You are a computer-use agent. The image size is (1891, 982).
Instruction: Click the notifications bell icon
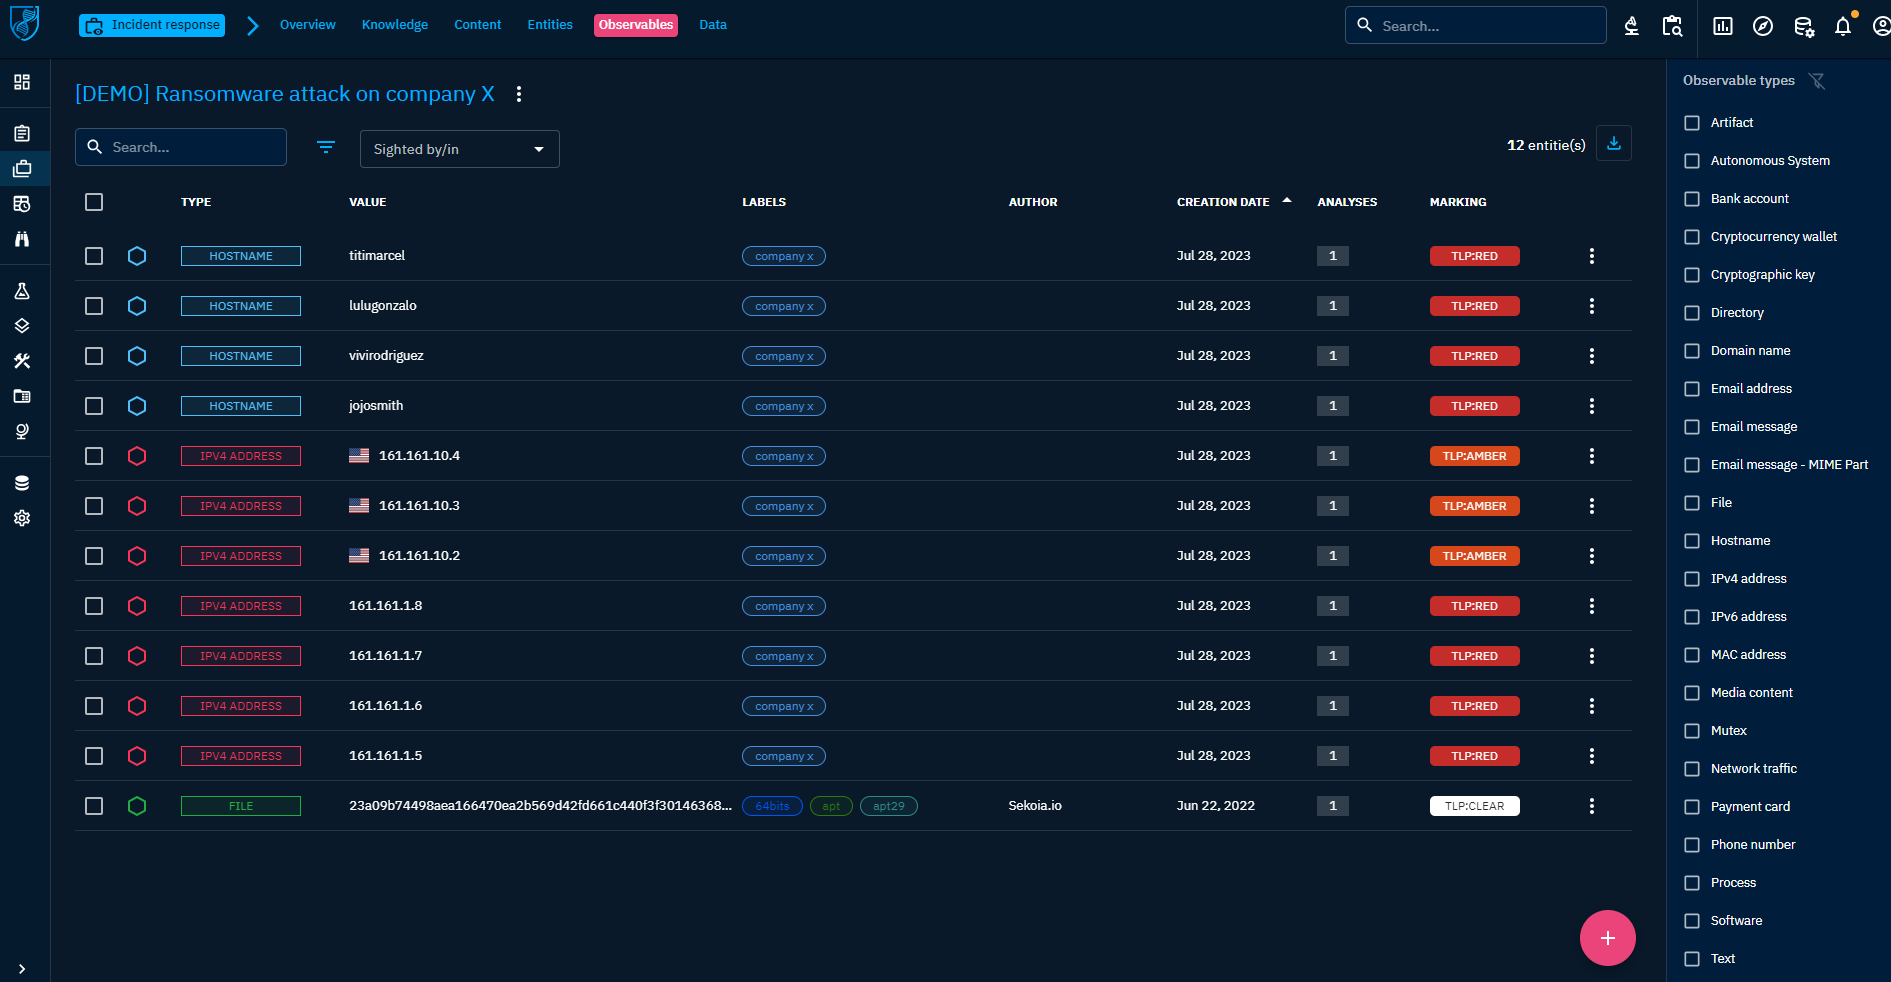[1842, 27]
